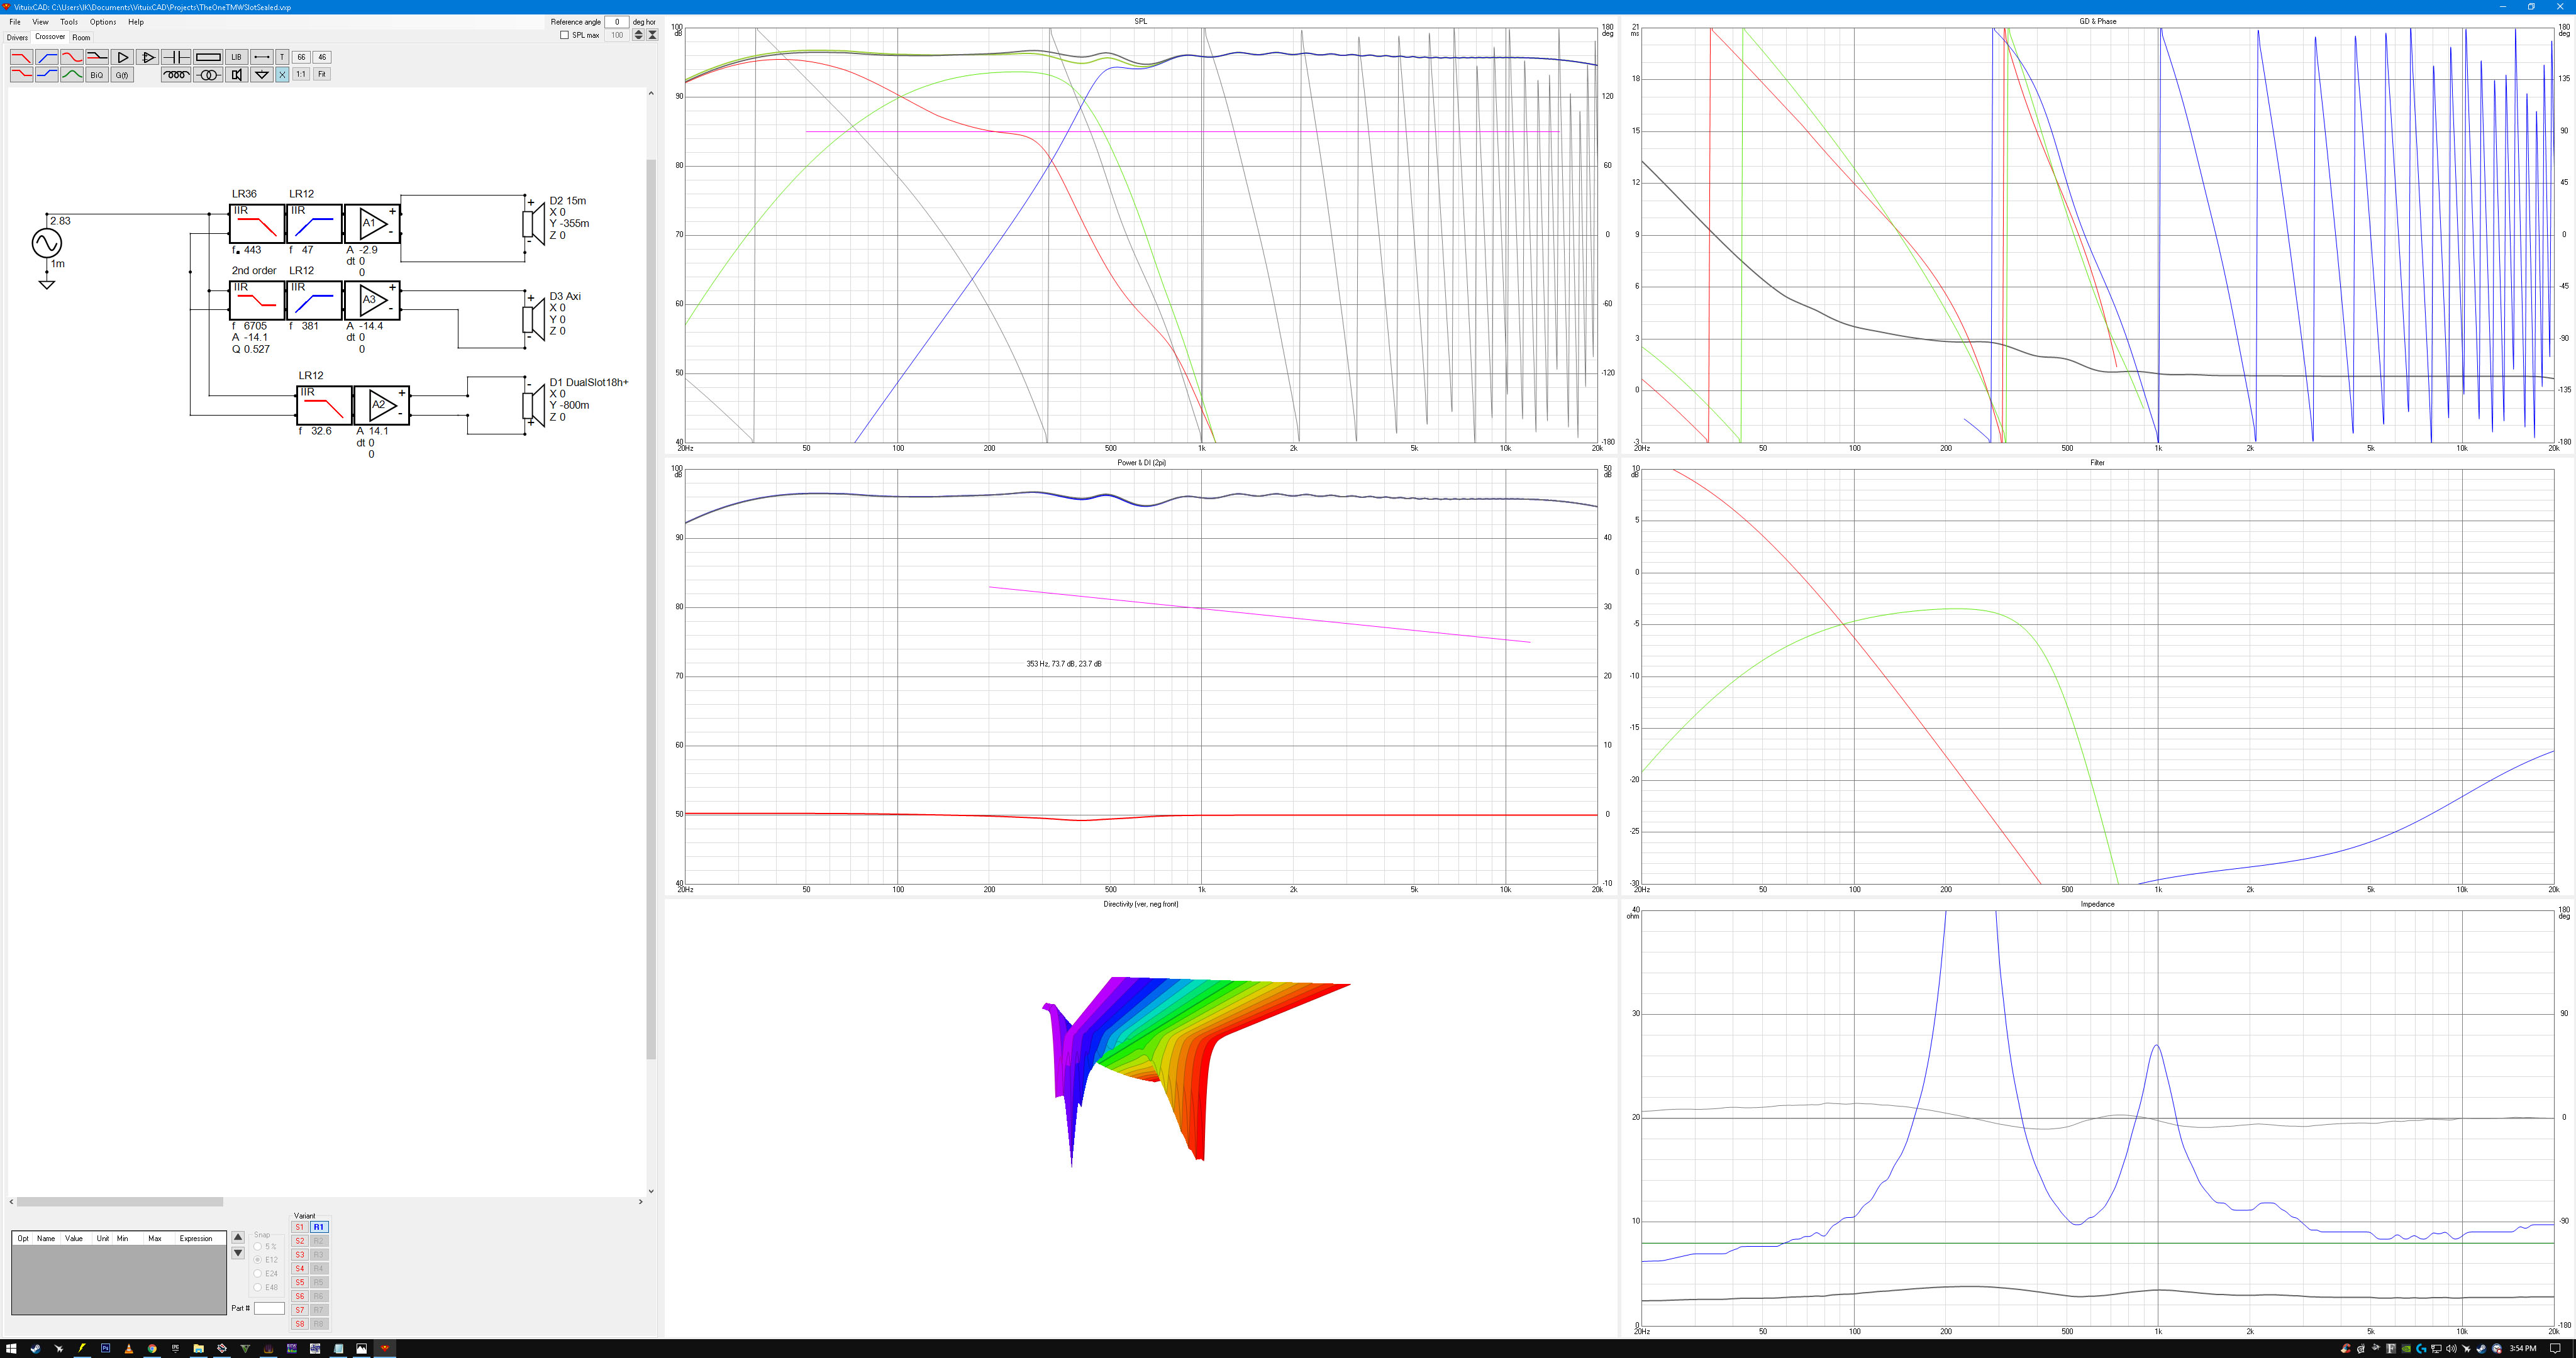Open the Tools menu
2576x1358 pixels.
coord(69,22)
